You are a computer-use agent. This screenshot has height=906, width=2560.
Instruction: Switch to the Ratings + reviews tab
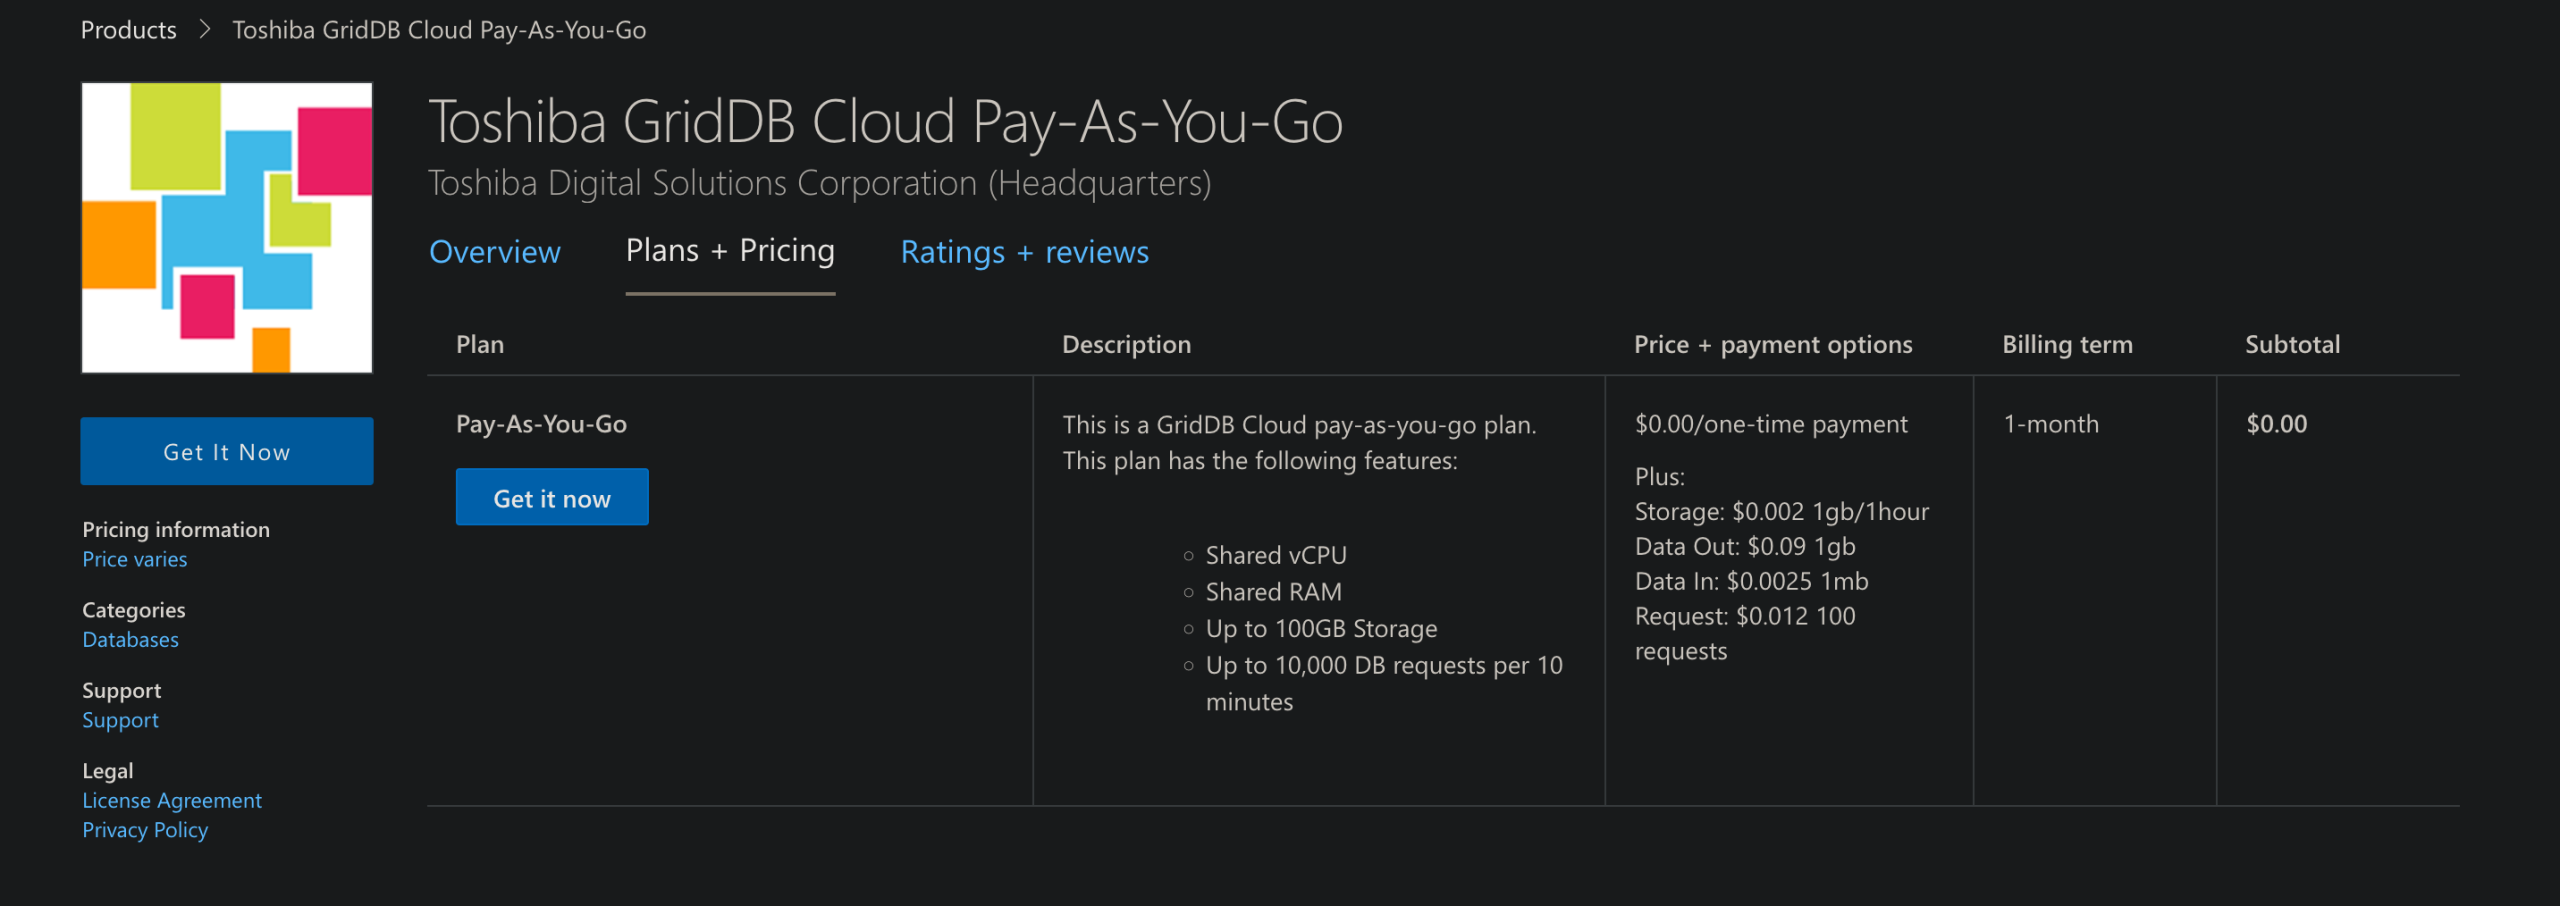(1024, 252)
